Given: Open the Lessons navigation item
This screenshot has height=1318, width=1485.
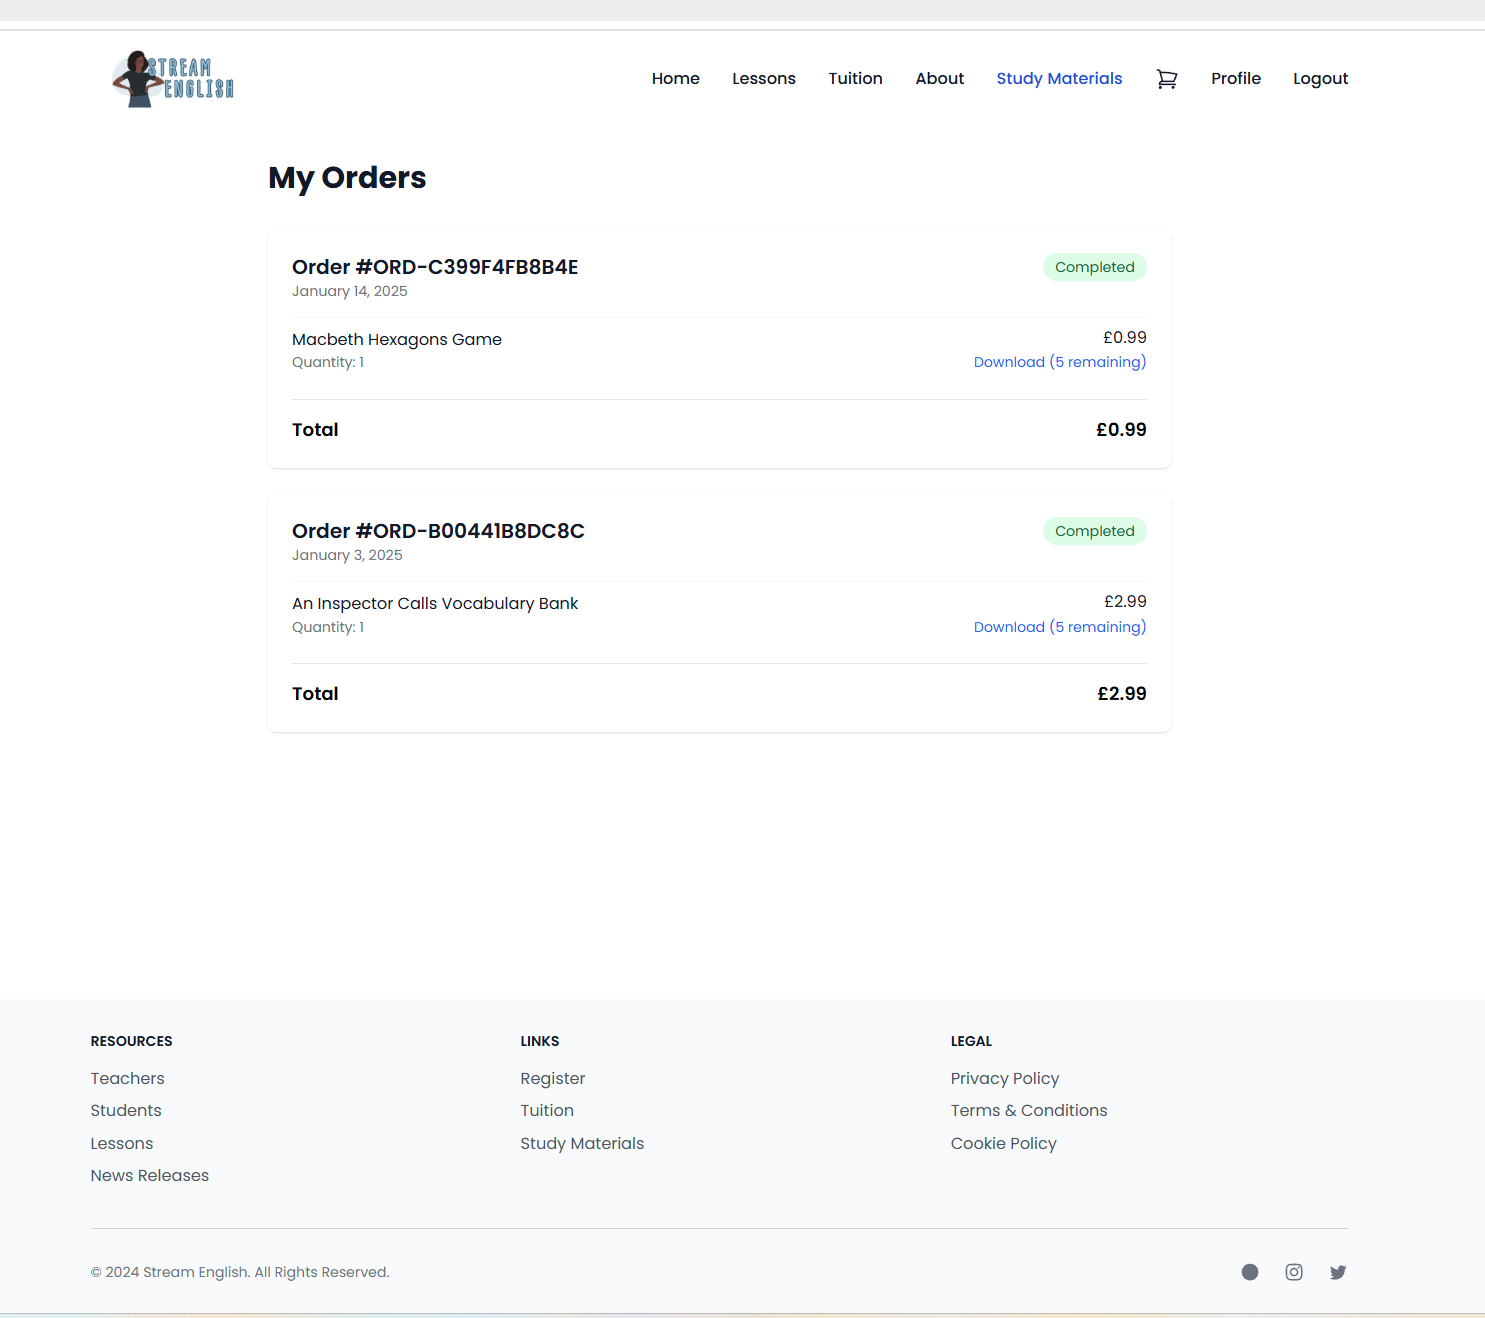Looking at the screenshot, I should pyautogui.click(x=763, y=79).
